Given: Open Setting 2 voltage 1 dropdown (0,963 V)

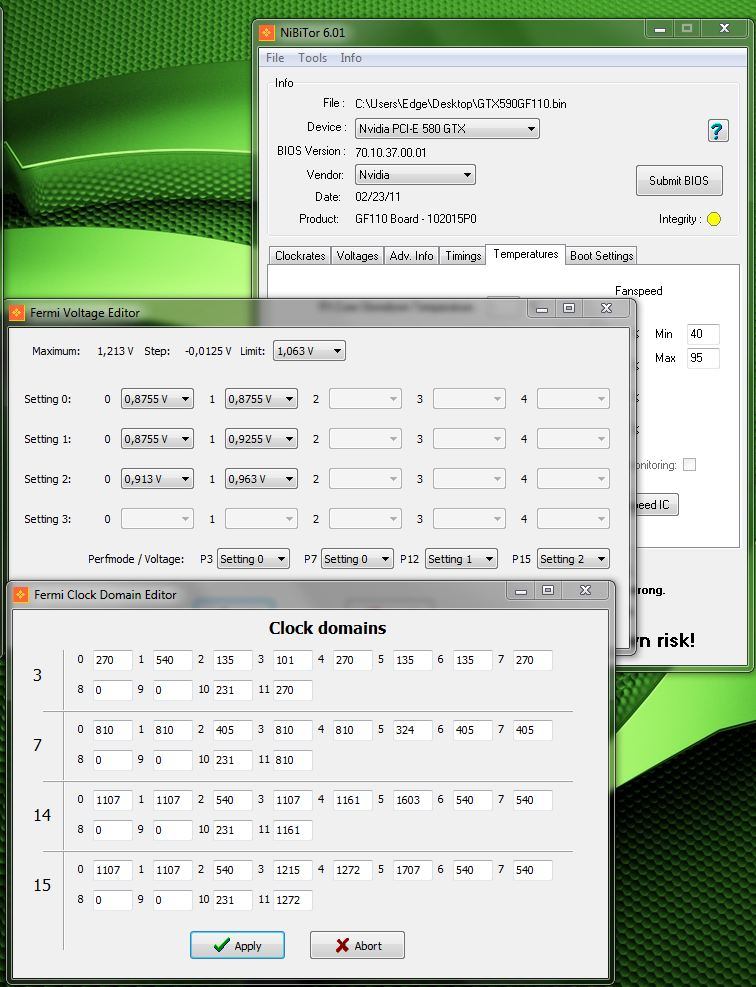Looking at the screenshot, I should pyautogui.click(x=261, y=479).
